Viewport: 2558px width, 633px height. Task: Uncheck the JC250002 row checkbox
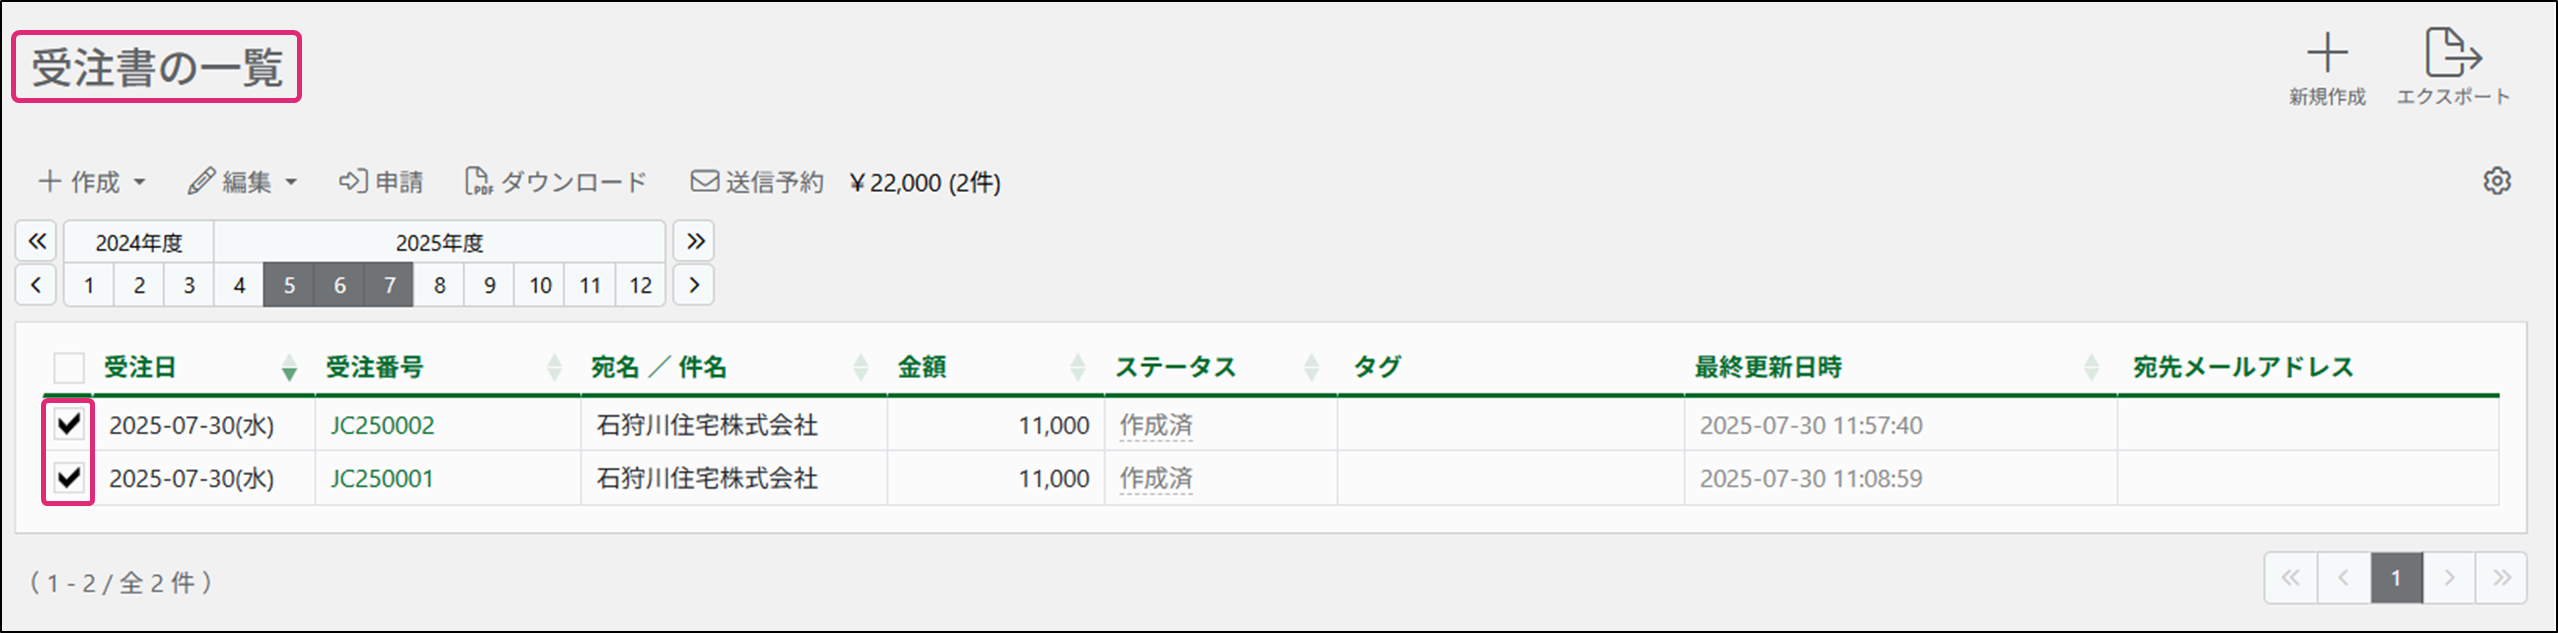(x=69, y=425)
